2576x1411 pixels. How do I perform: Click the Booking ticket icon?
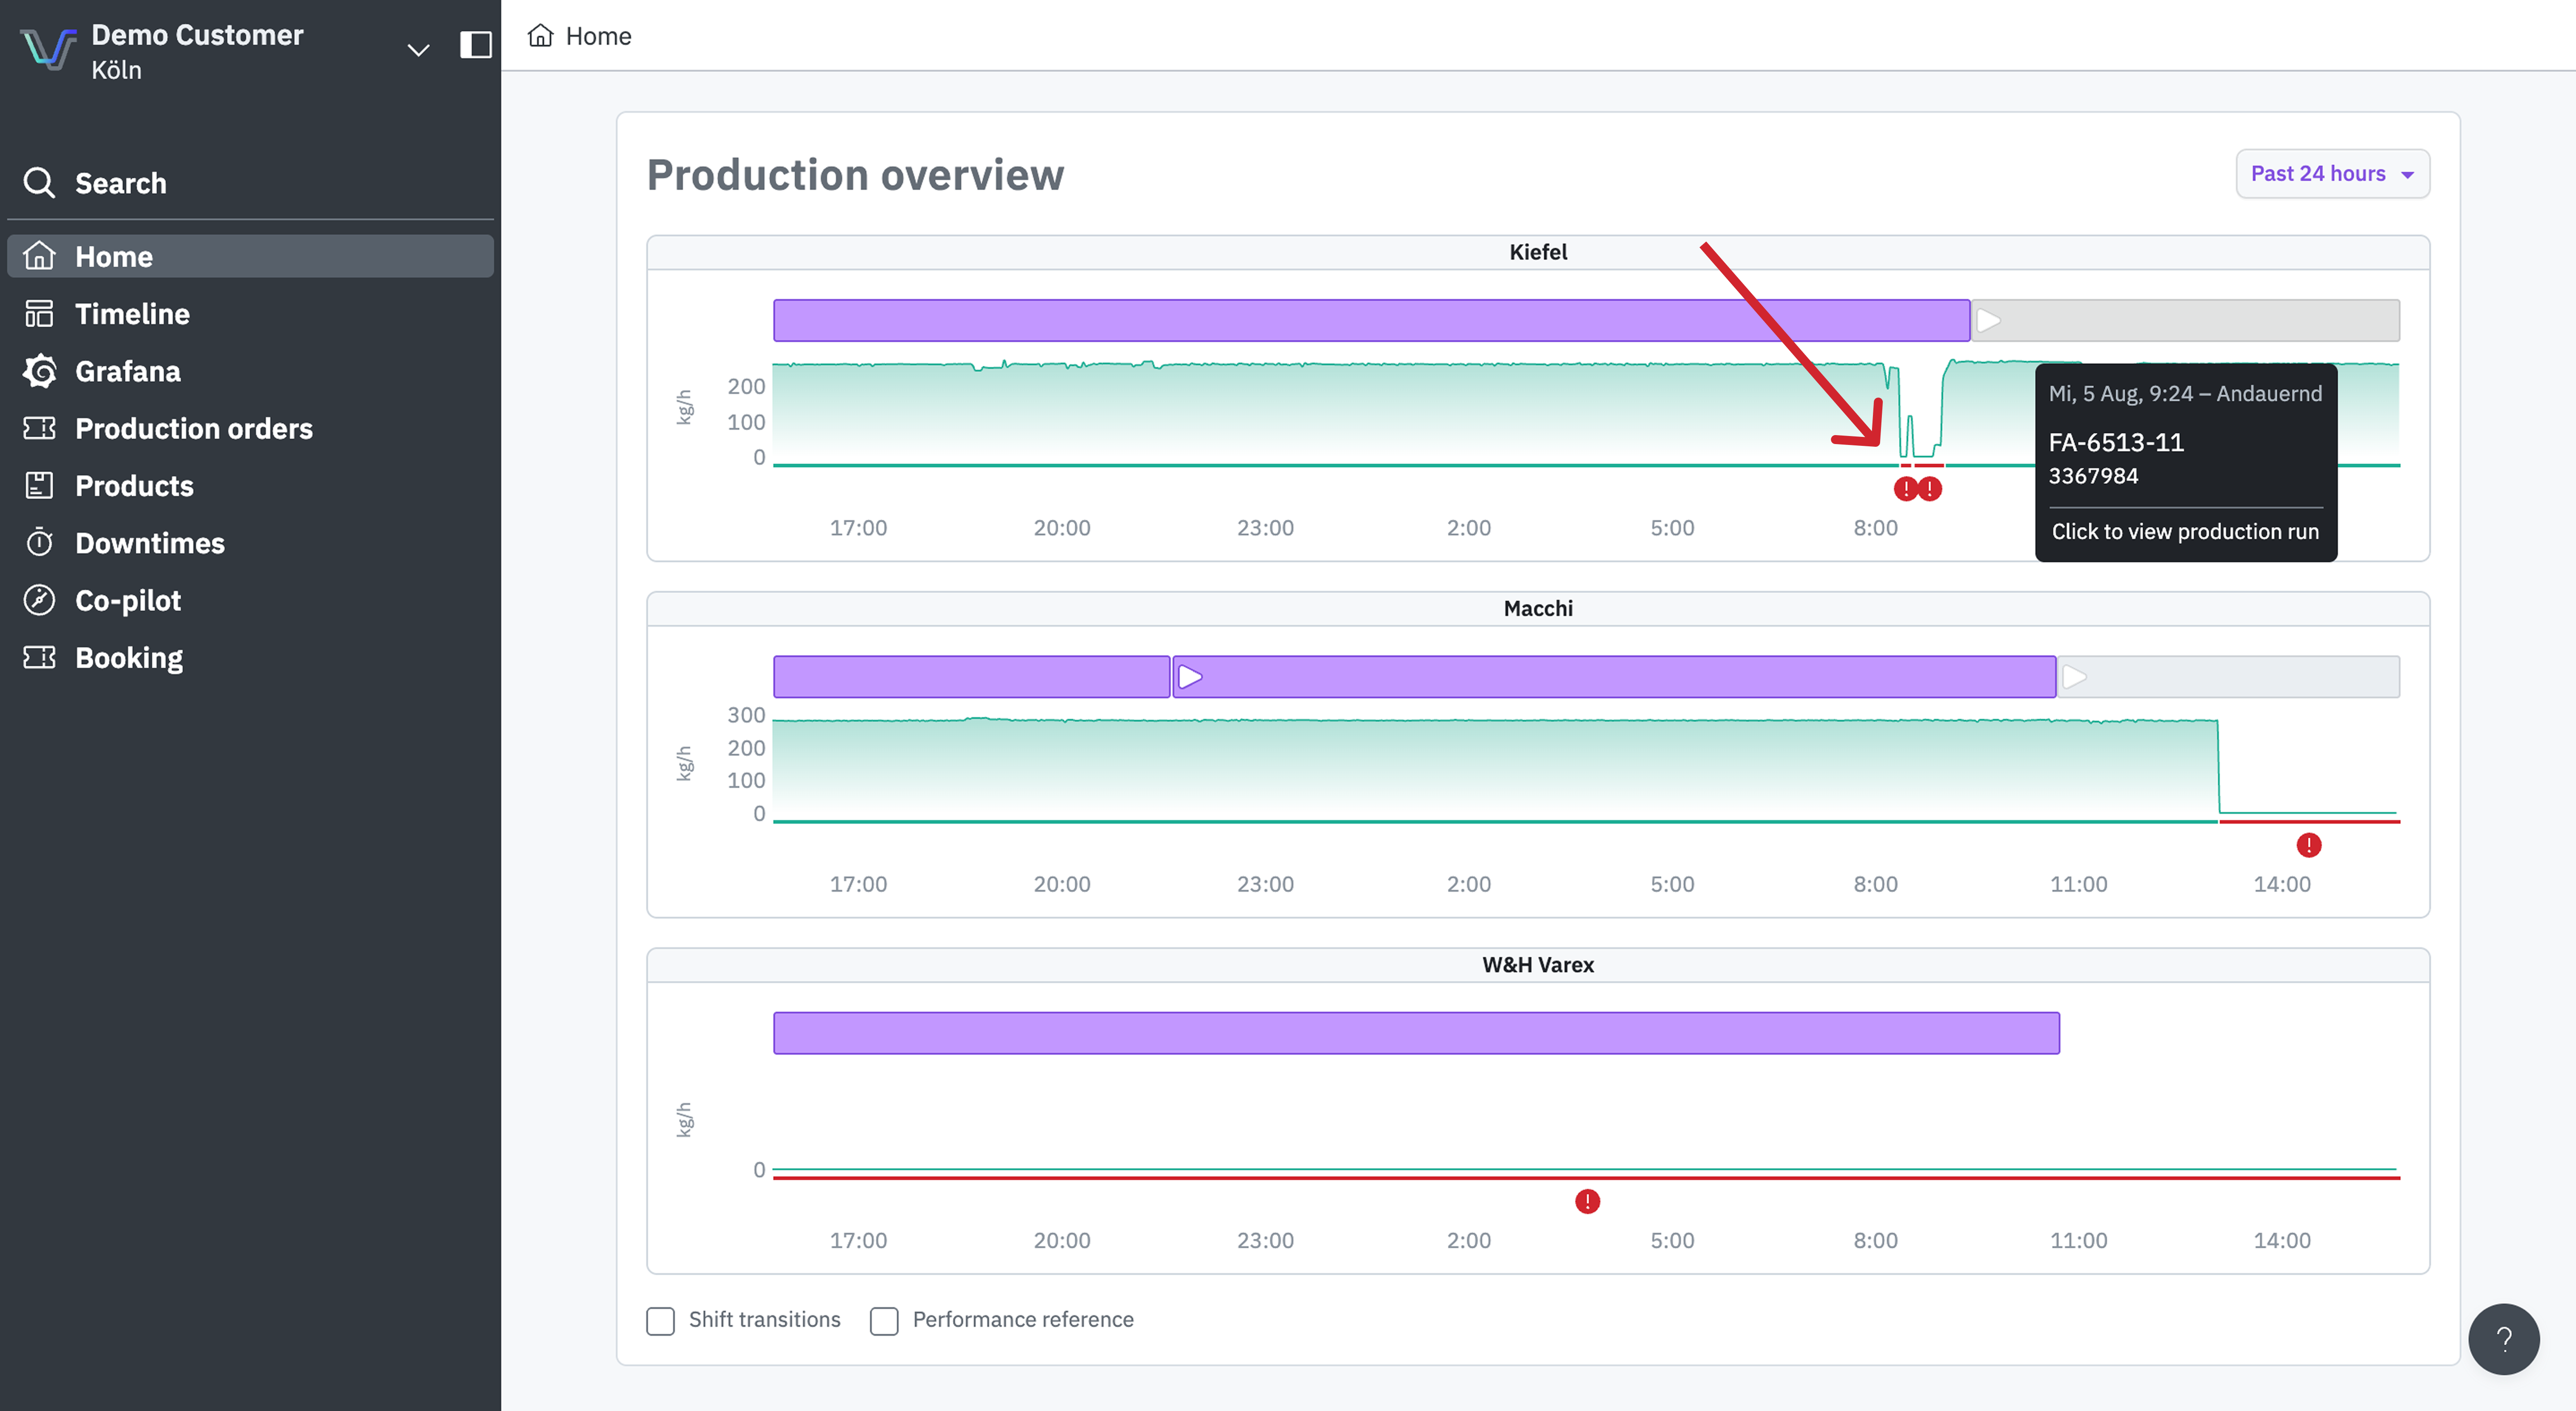coord(39,658)
